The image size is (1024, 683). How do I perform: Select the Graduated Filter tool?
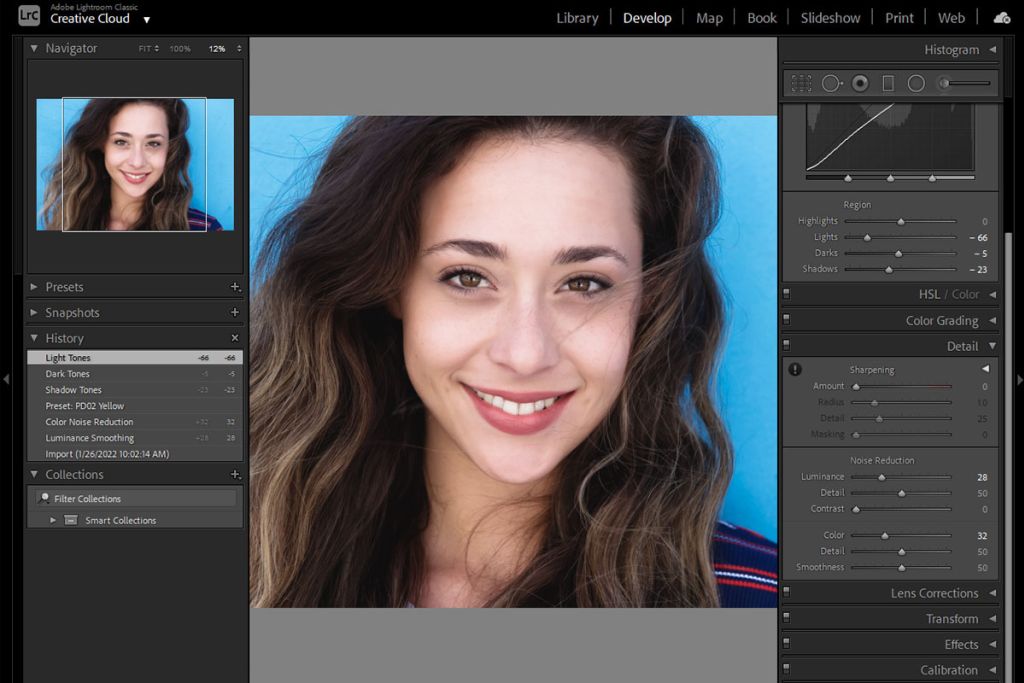pyautogui.click(x=888, y=83)
